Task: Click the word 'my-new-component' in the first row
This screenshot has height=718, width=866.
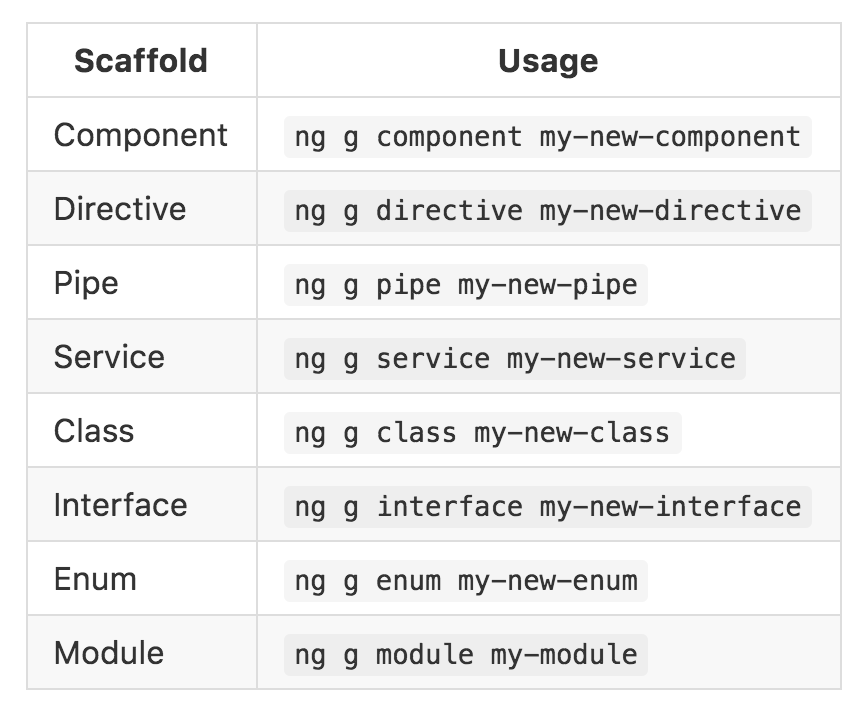Action: point(670,136)
